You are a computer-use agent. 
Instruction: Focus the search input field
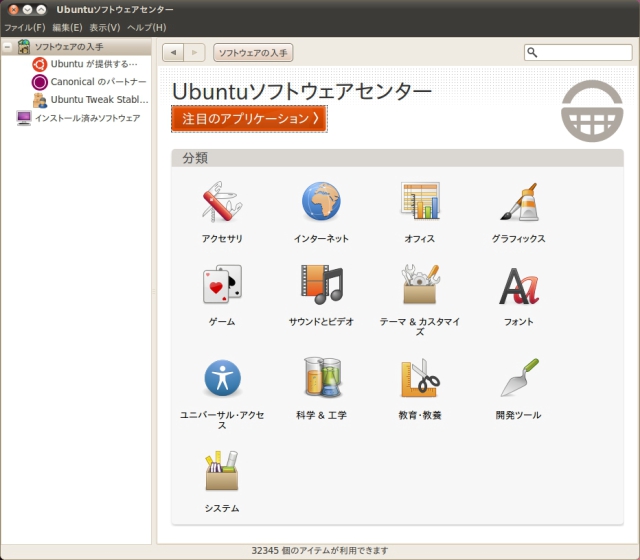click(578, 52)
